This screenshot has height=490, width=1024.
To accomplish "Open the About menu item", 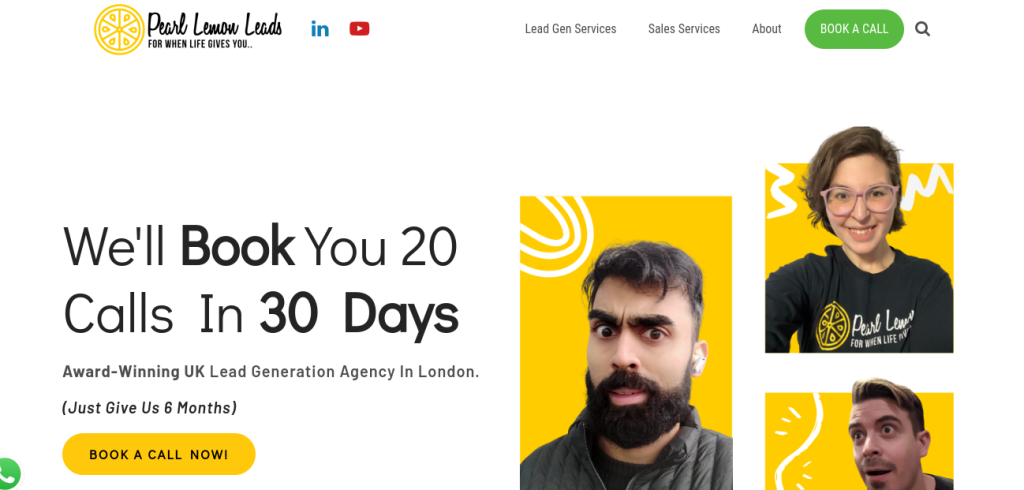I will tap(766, 29).
